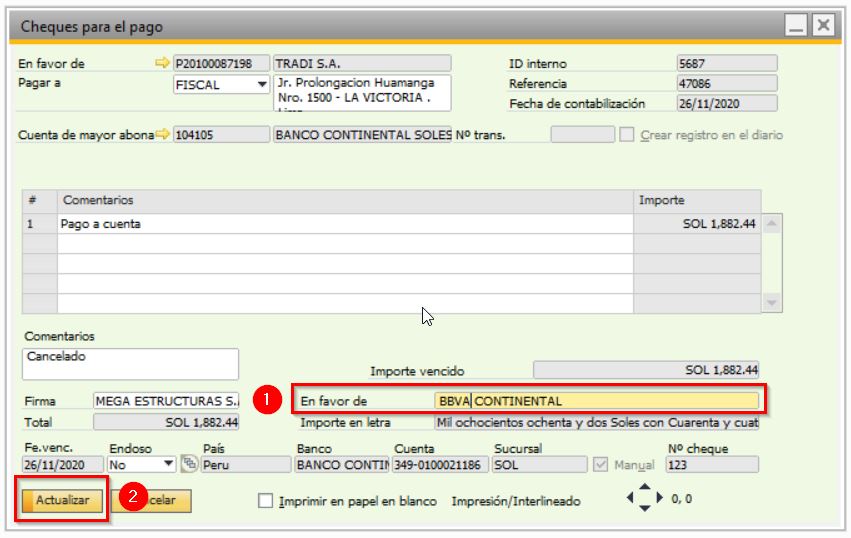Click the country picker icon next to Peru

point(189,465)
